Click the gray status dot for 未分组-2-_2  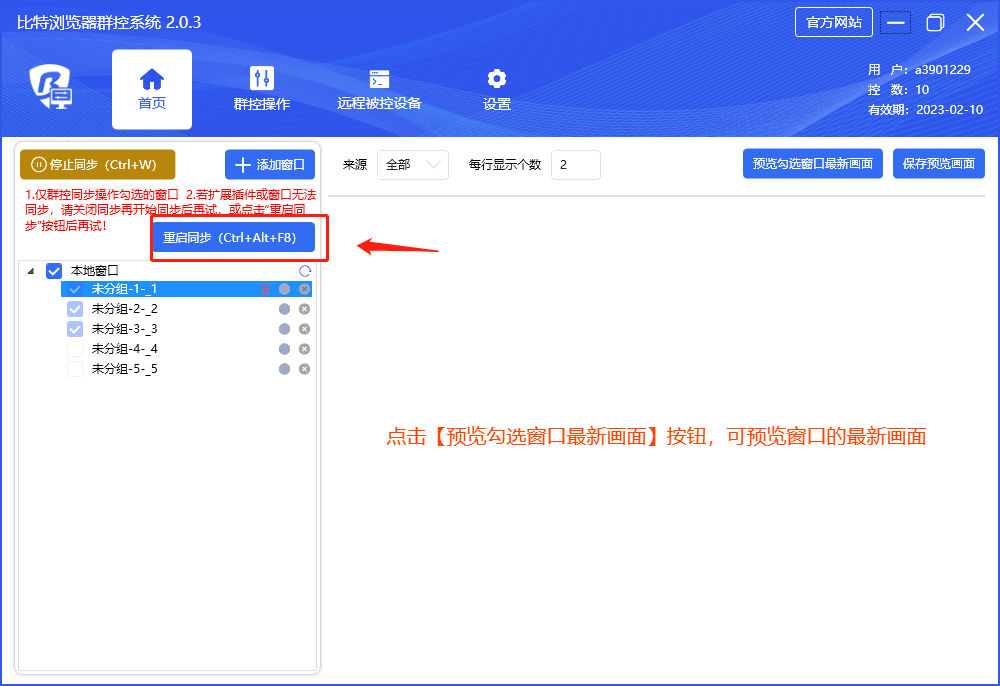(x=284, y=309)
